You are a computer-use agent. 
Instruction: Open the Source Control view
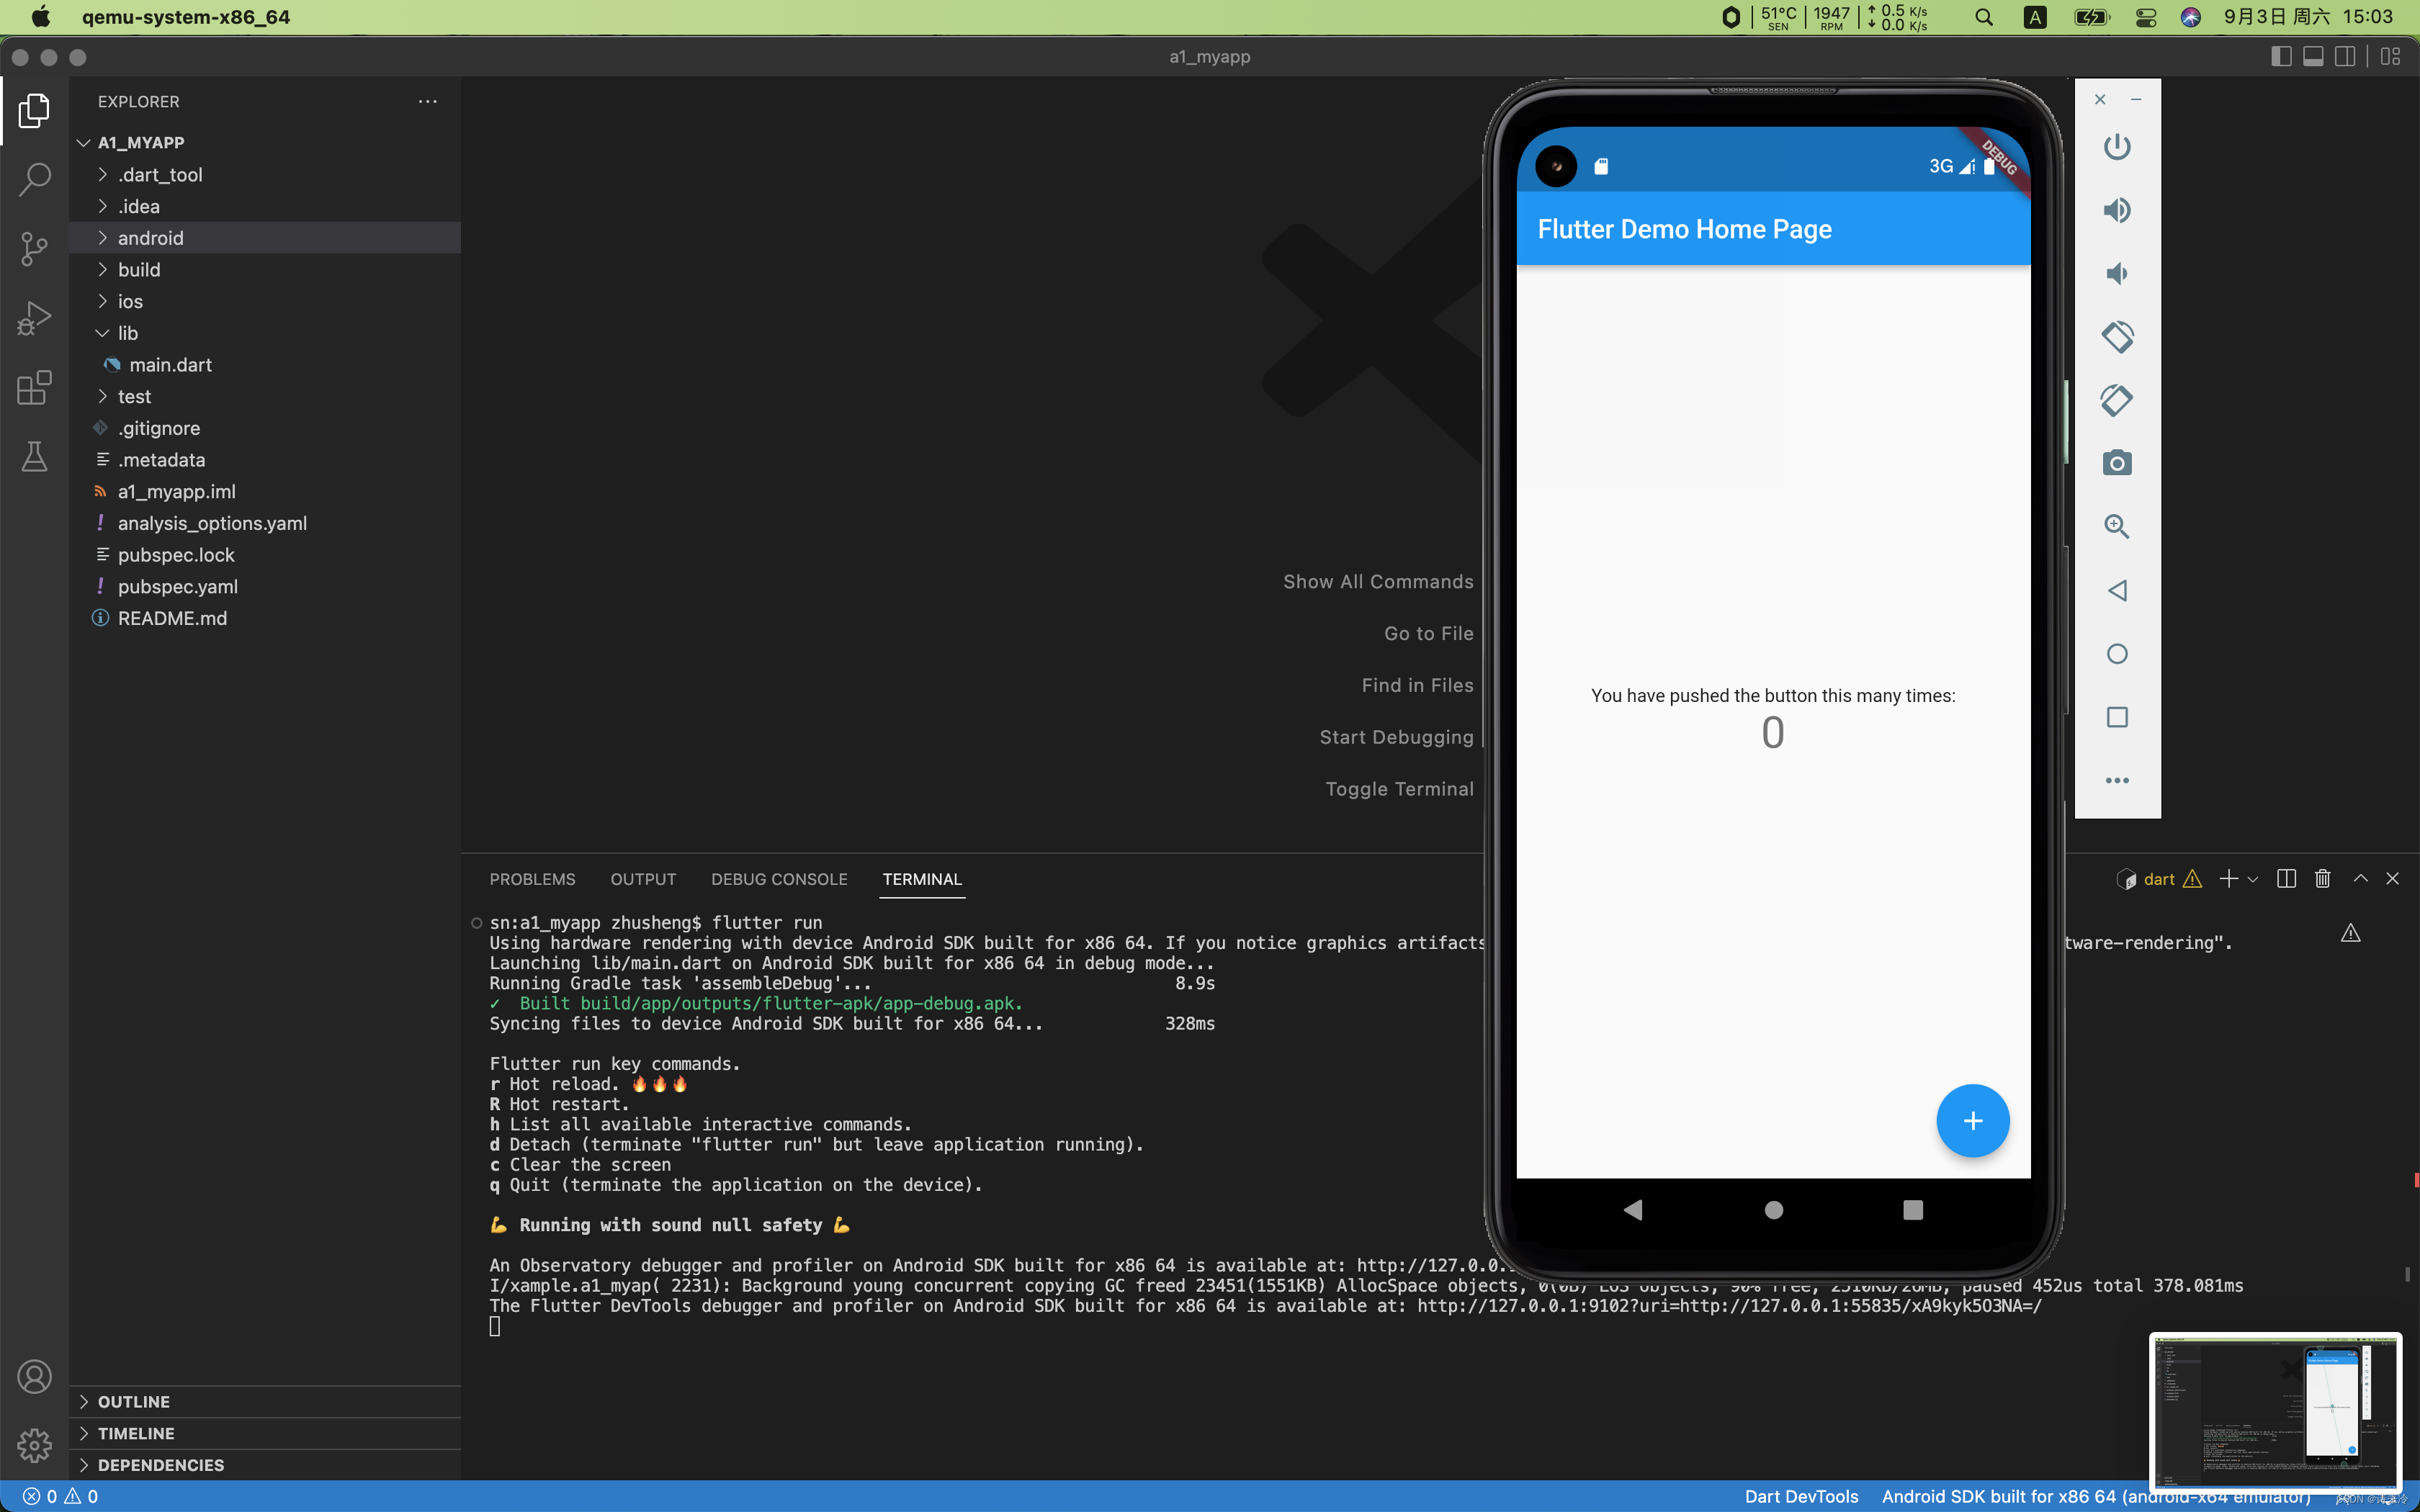[34, 249]
